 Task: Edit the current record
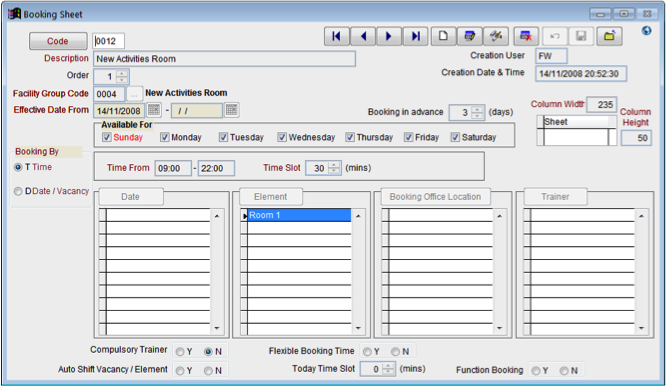click(x=470, y=37)
